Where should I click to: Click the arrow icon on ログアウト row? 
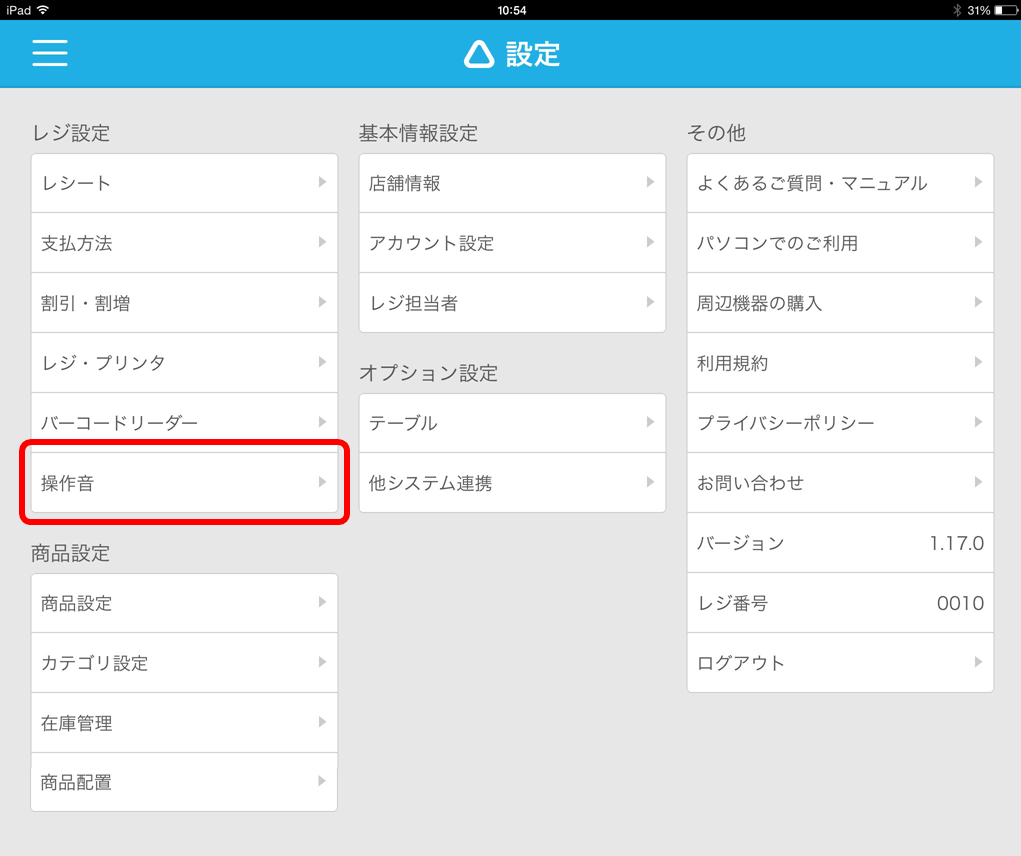coord(978,662)
